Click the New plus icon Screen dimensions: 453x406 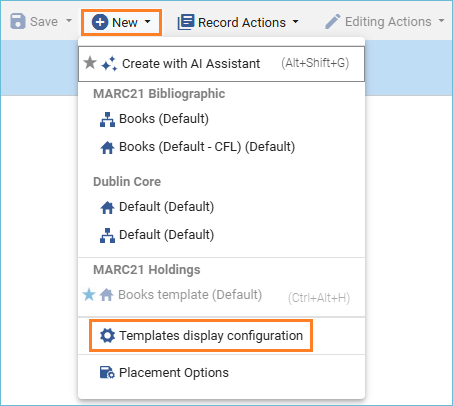coord(100,22)
